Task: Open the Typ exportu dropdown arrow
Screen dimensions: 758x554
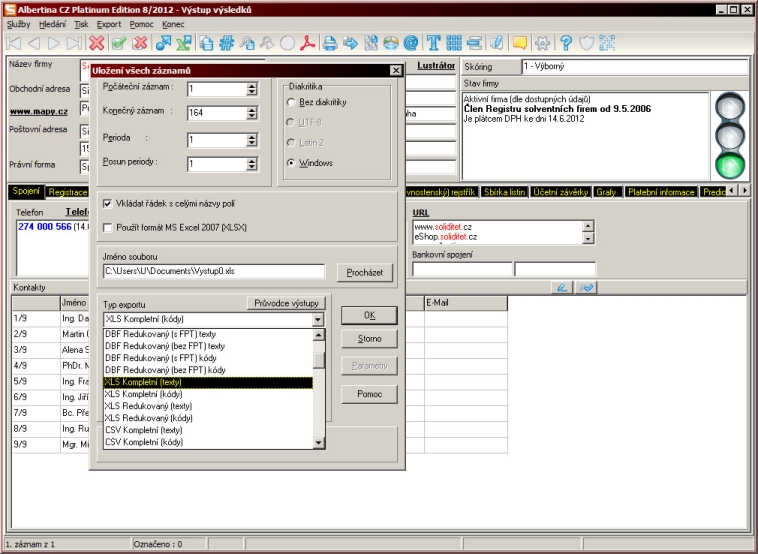Action: pyautogui.click(x=318, y=320)
